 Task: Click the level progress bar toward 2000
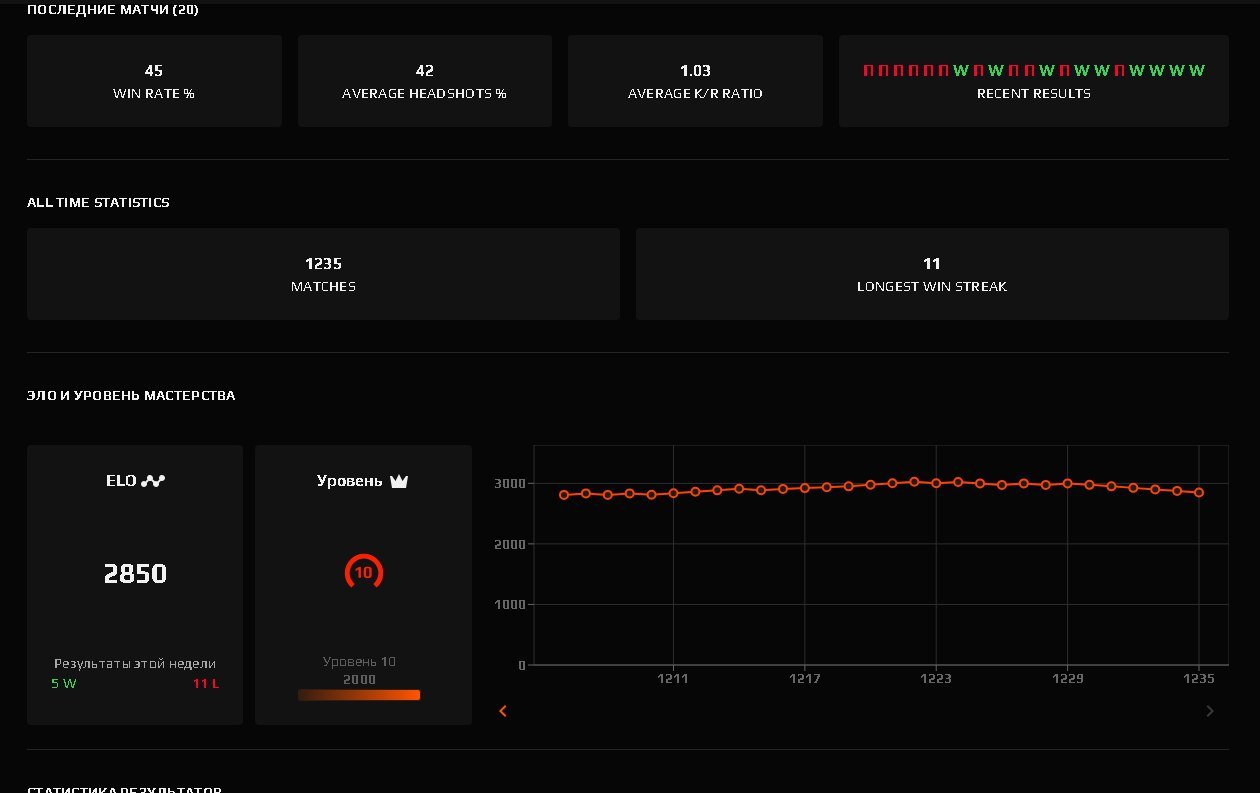360,694
